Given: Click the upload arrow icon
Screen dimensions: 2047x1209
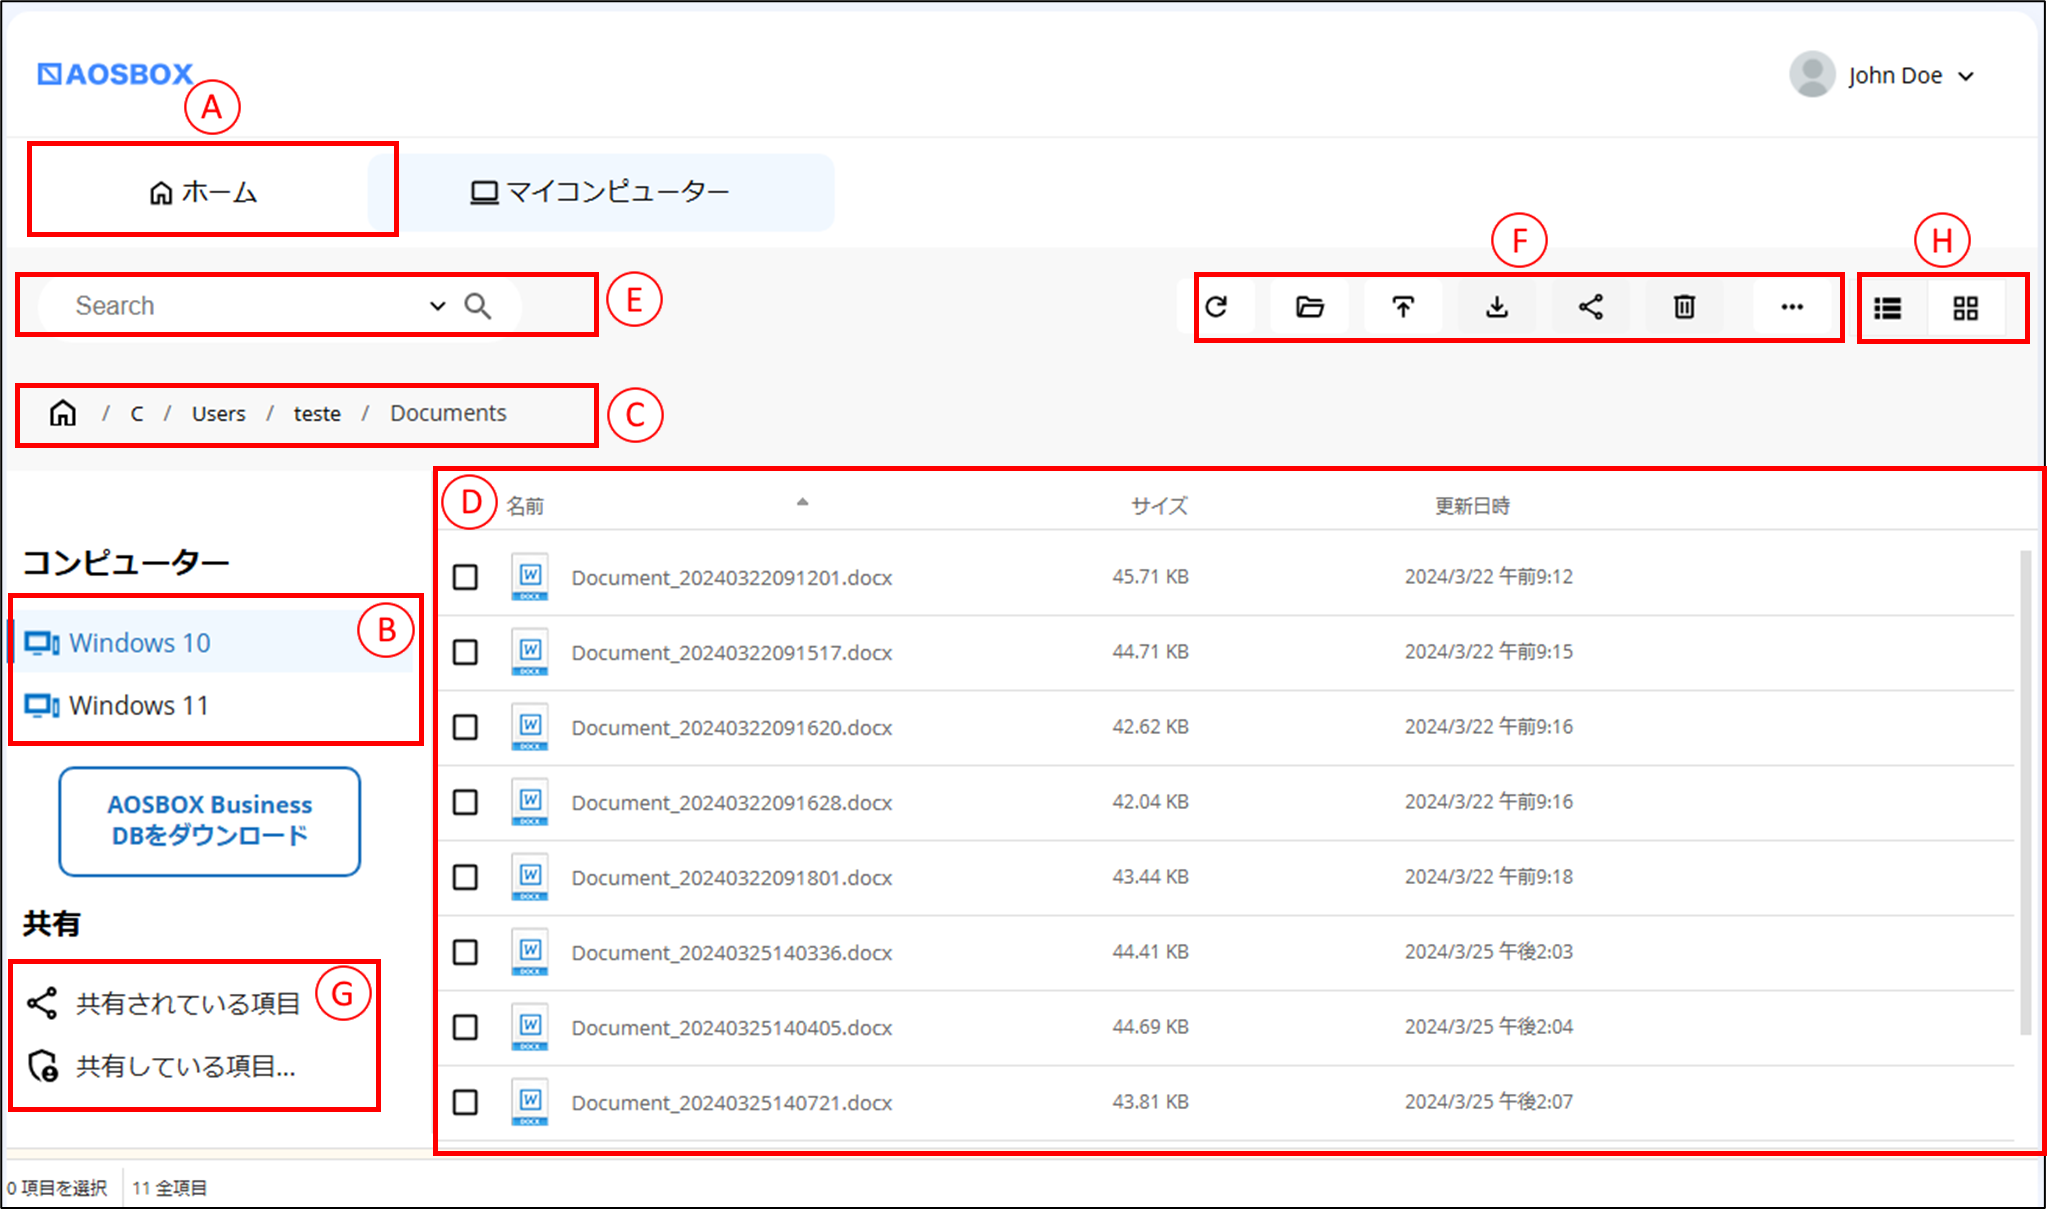Looking at the screenshot, I should [x=1403, y=307].
